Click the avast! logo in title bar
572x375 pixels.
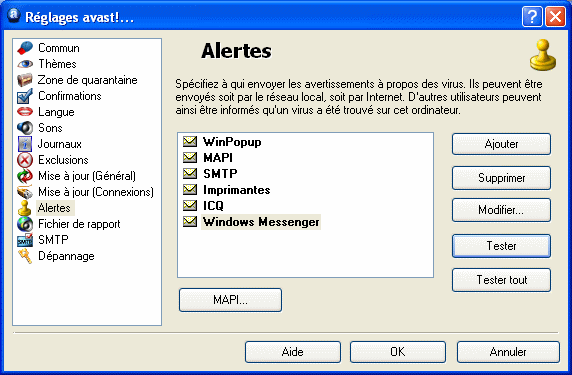[x=14, y=16]
